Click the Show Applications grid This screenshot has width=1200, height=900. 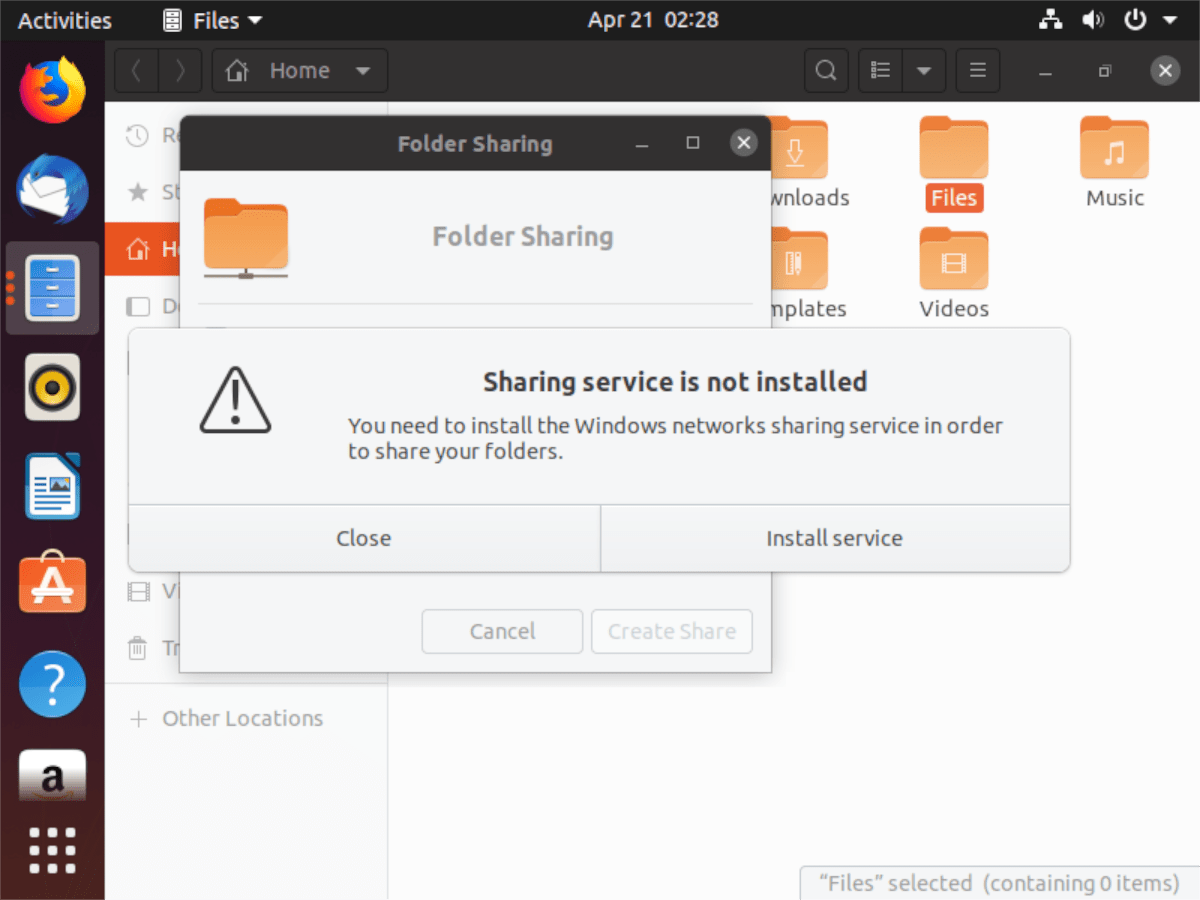[x=51, y=851]
